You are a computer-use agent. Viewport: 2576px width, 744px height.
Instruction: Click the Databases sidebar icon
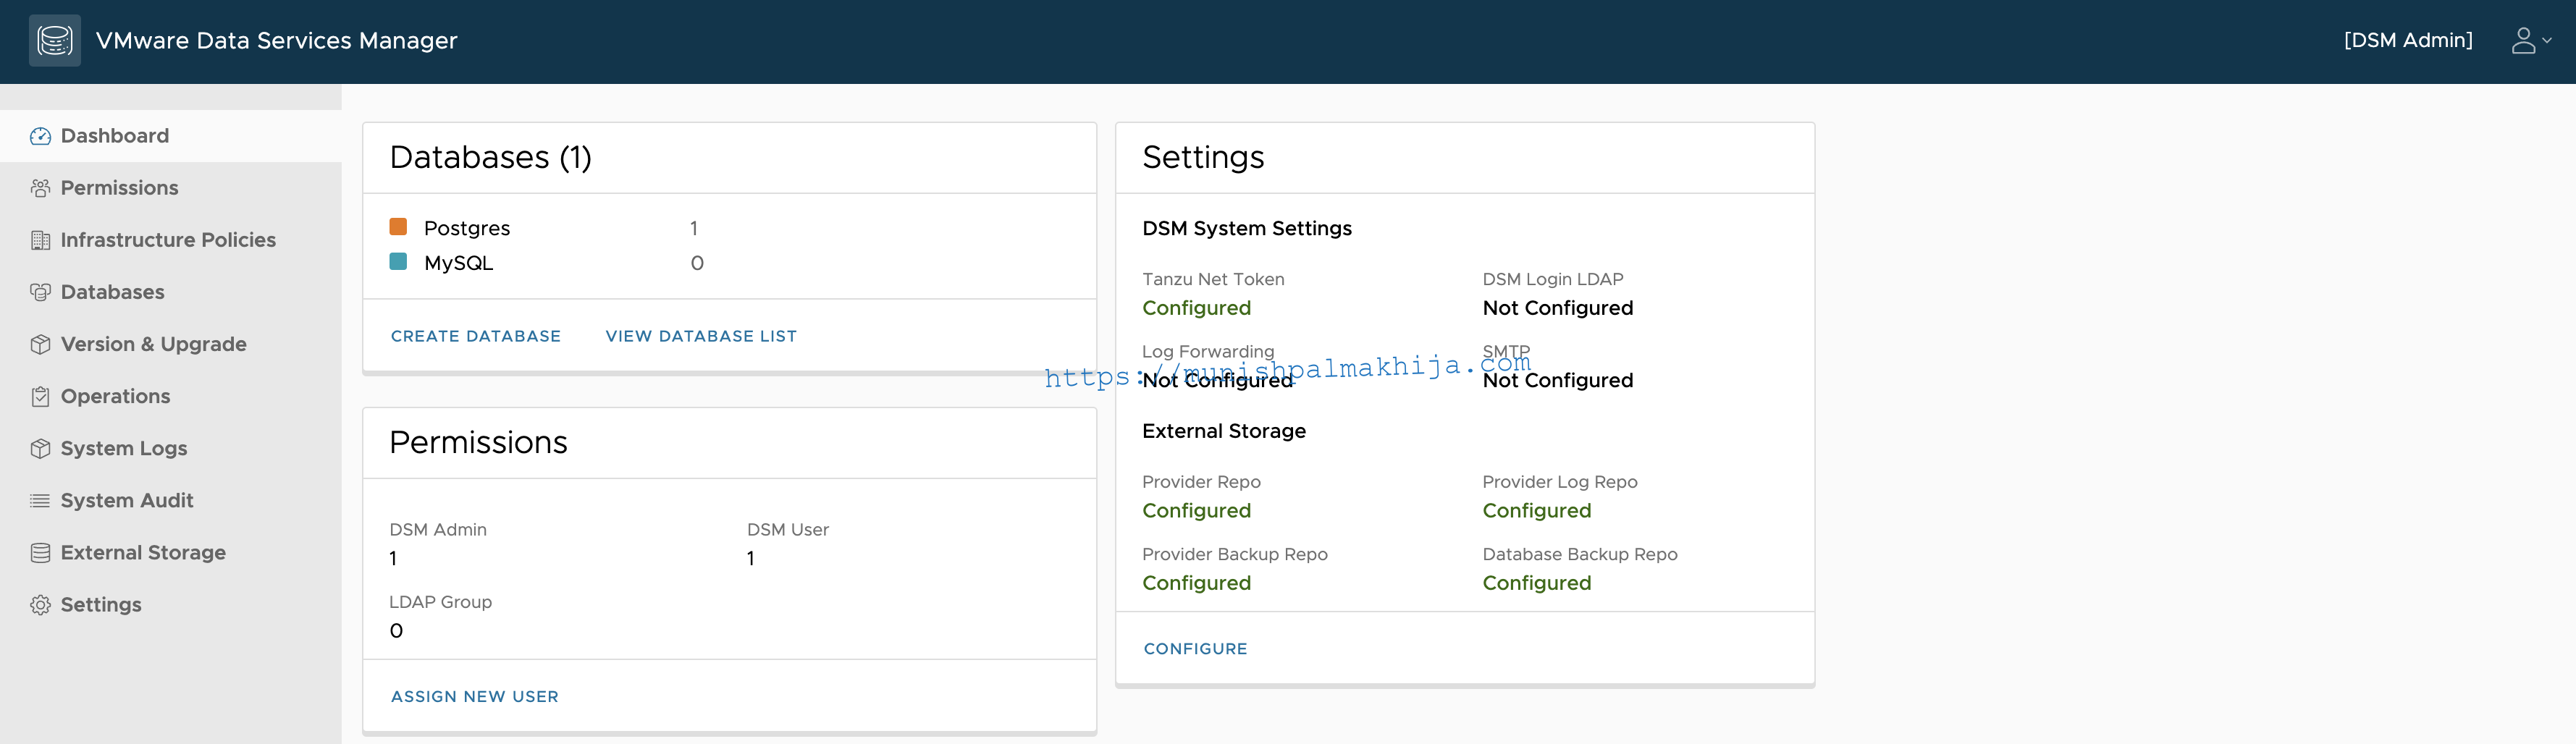click(40, 292)
